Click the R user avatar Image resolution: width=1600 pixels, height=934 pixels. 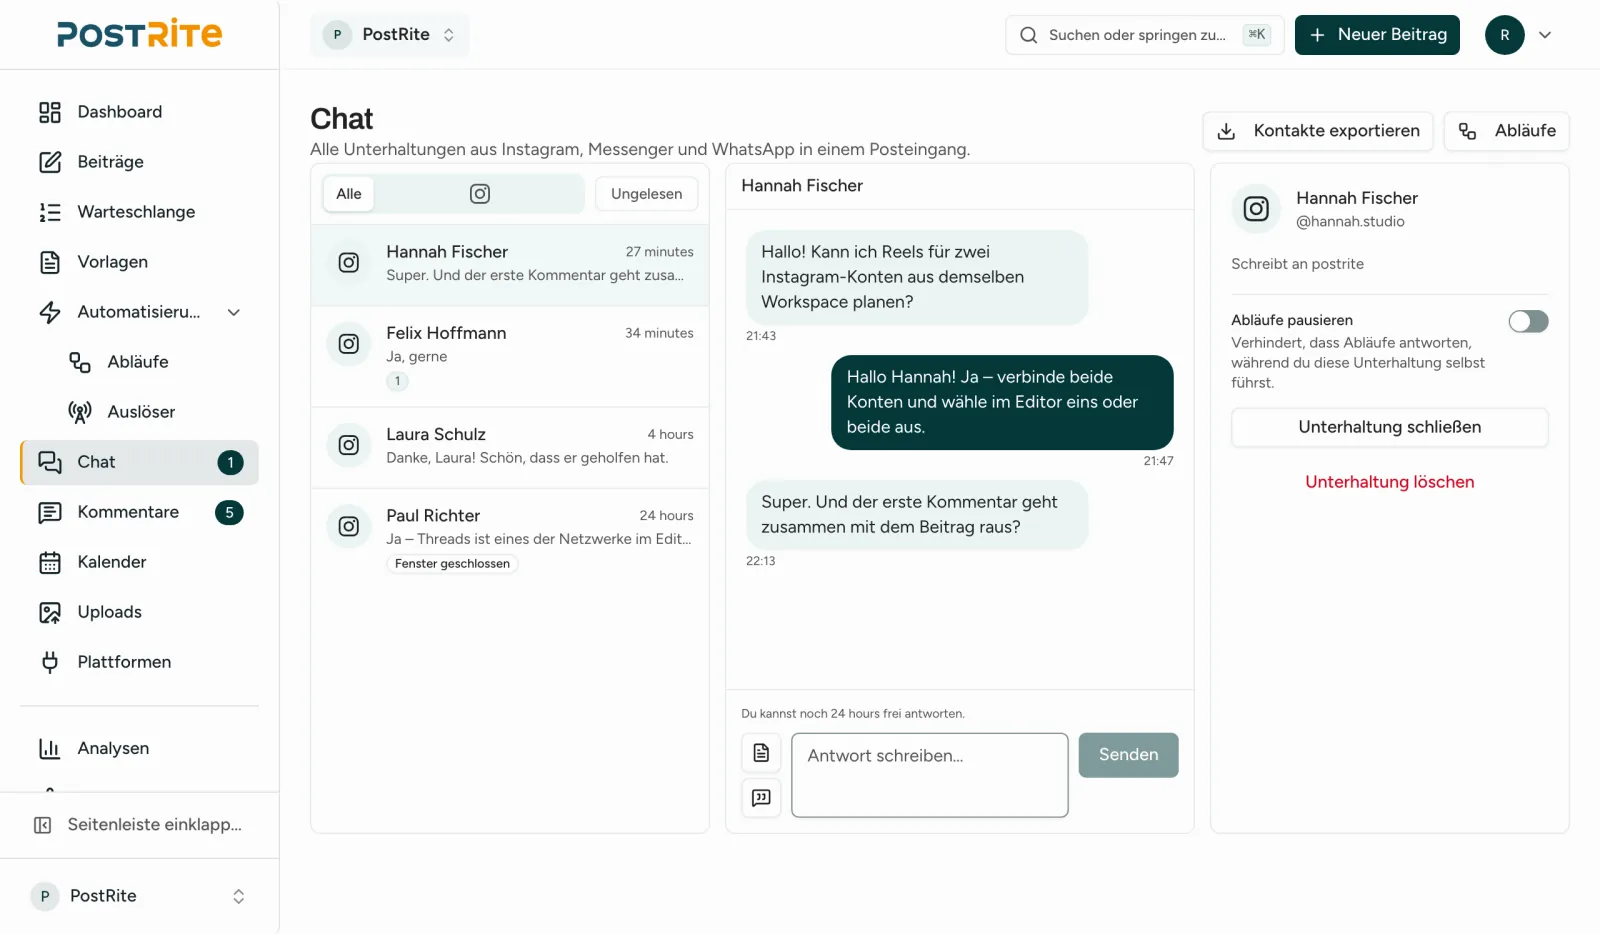(x=1504, y=35)
